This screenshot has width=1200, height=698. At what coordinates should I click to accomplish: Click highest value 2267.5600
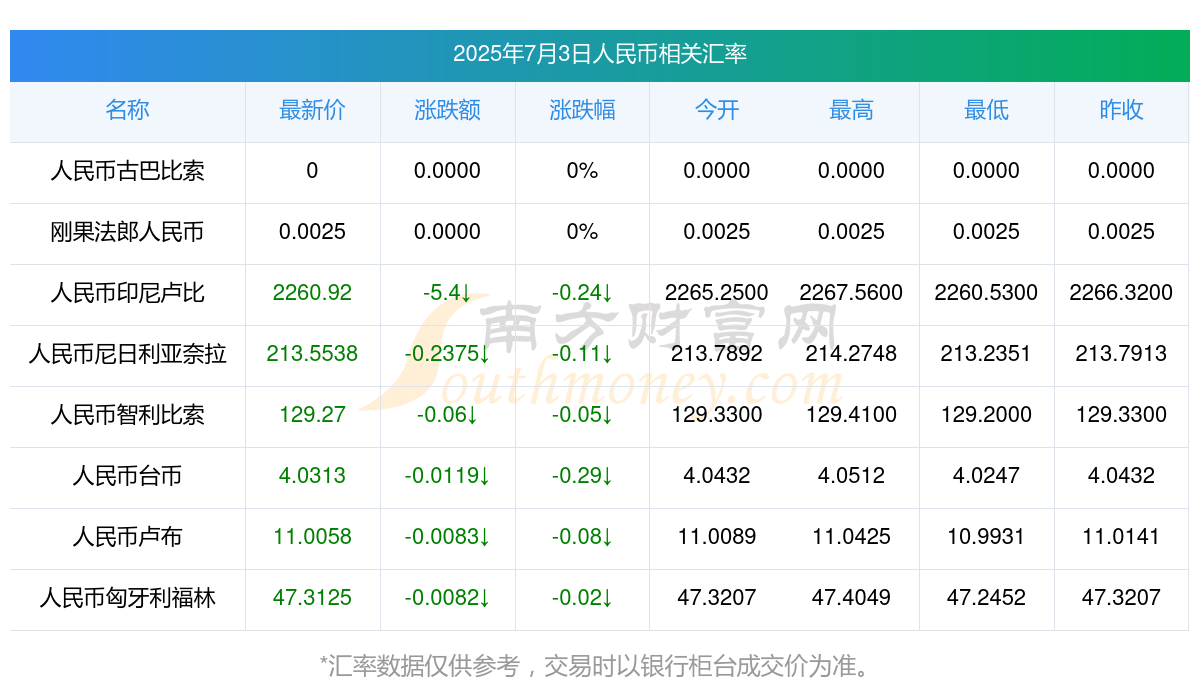click(x=851, y=293)
